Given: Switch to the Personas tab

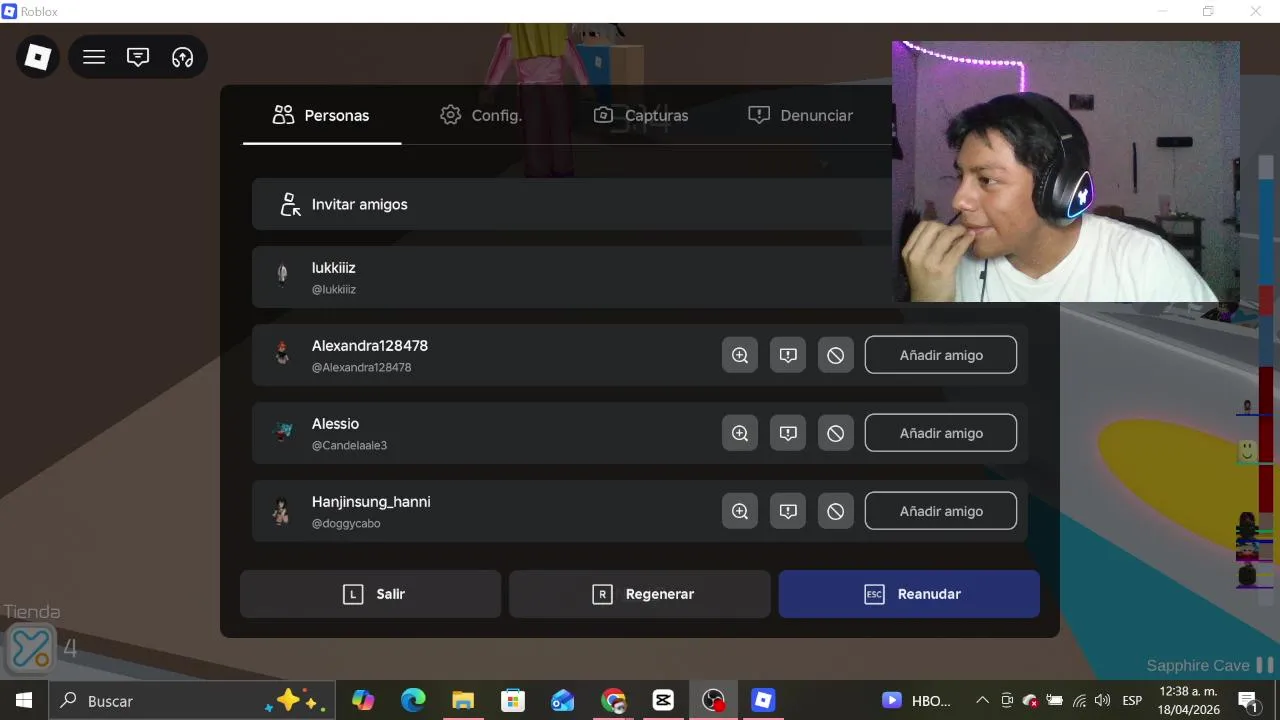Looking at the screenshot, I should click(x=321, y=115).
